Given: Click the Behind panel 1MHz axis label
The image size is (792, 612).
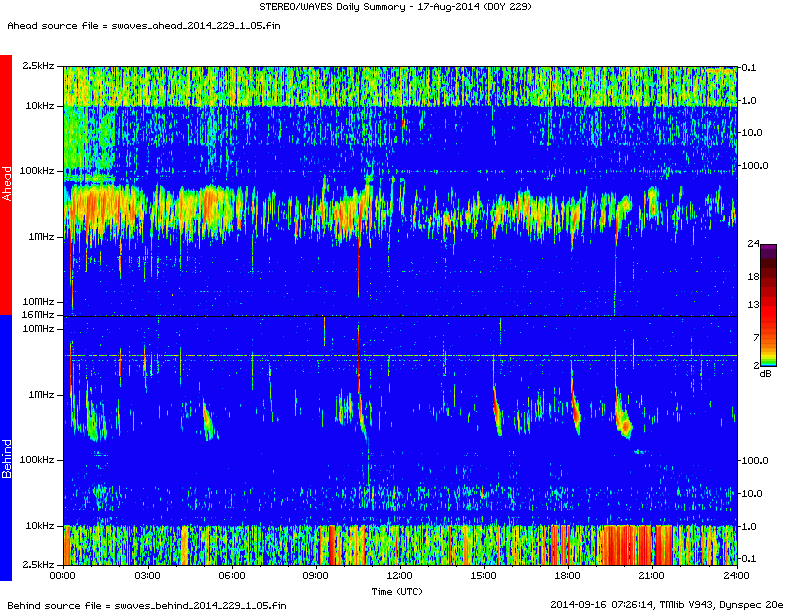Looking at the screenshot, I should 41,394.
